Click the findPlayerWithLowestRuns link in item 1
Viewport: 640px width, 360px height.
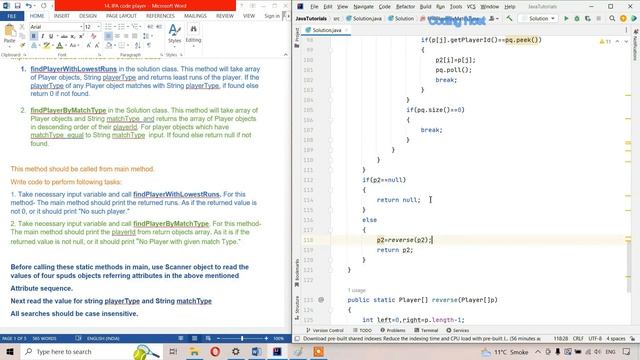[73, 69]
